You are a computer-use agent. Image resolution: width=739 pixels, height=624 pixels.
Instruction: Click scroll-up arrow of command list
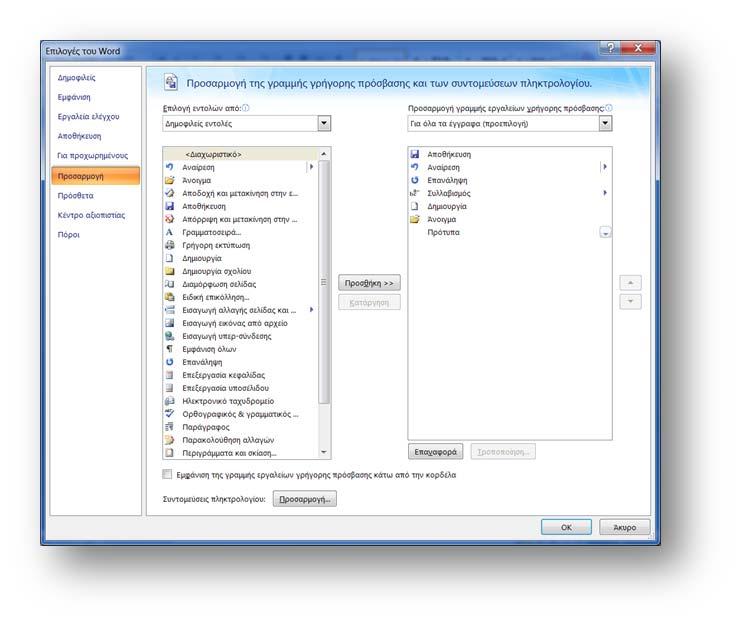(324, 154)
